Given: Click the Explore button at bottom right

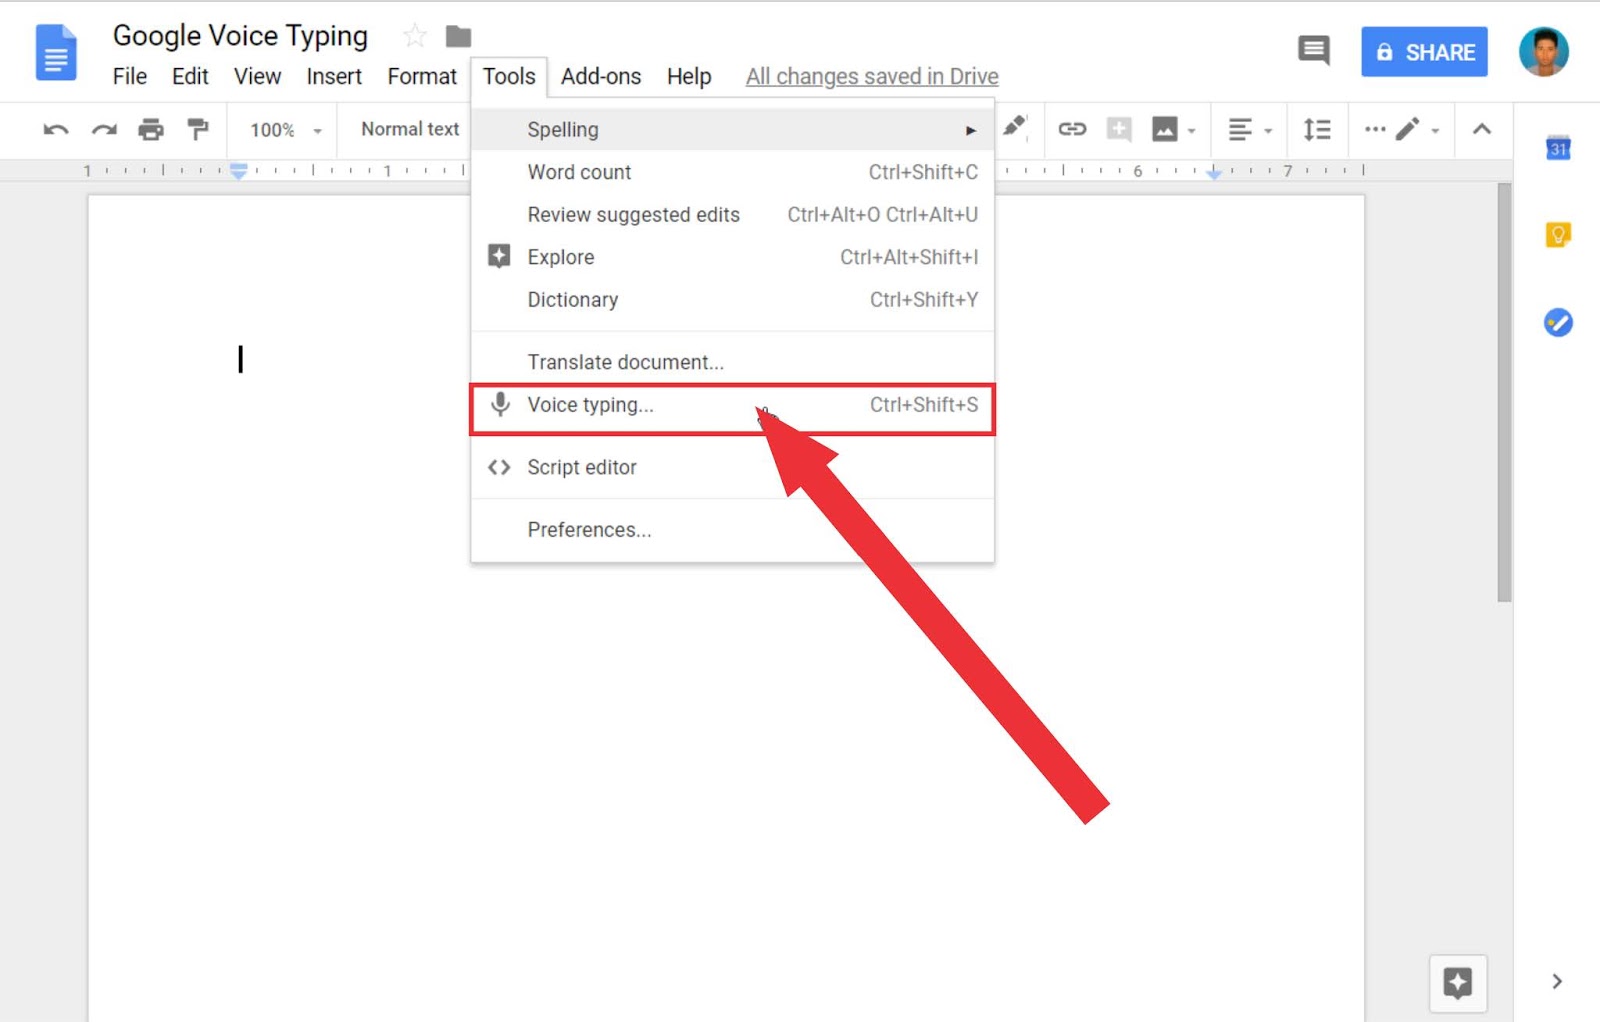Looking at the screenshot, I should pyautogui.click(x=1458, y=983).
